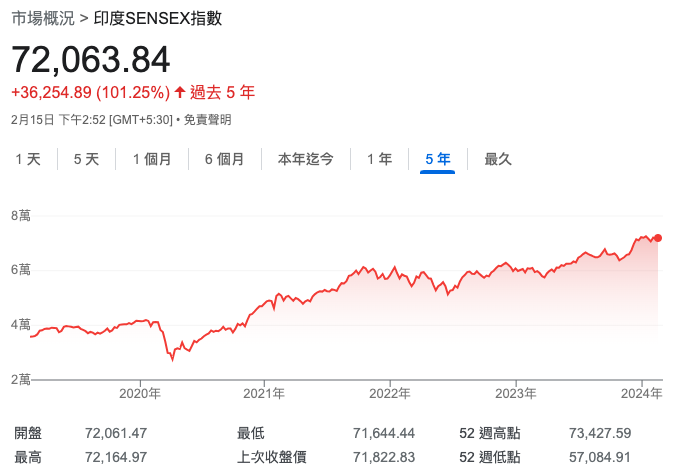Click the 8萬 y-axis label
This screenshot has height=476, width=683.
(x=21, y=216)
